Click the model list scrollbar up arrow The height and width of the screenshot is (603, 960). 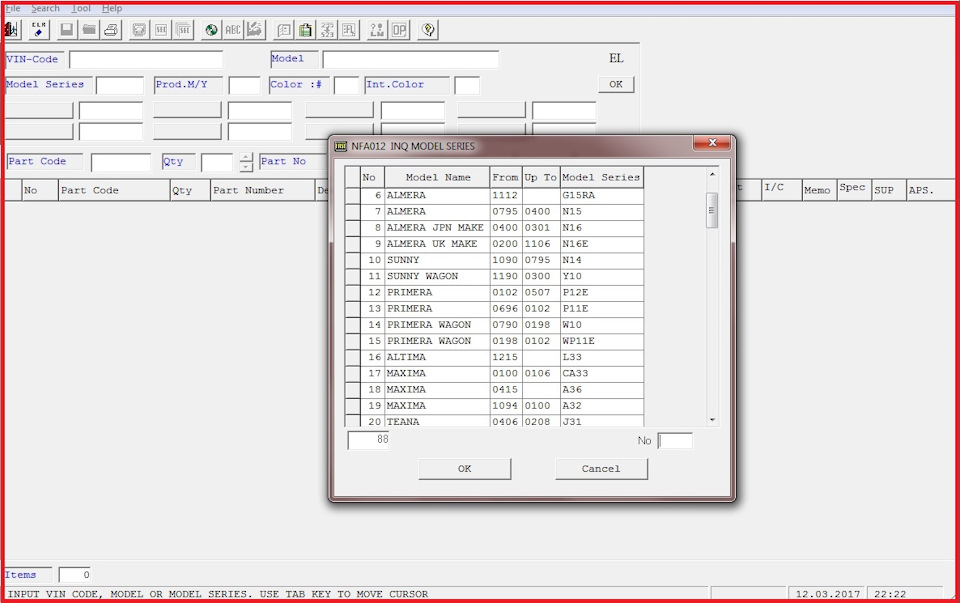[x=712, y=174]
